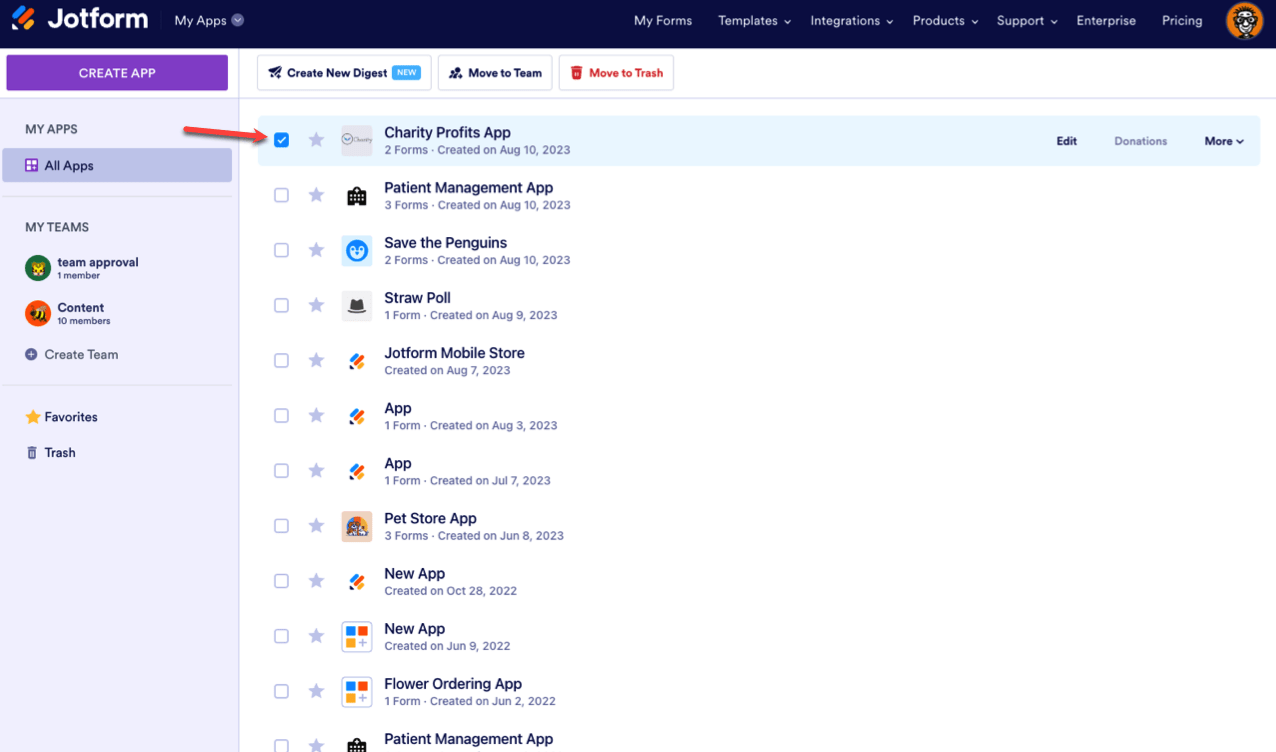The image size is (1276, 752).
Task: Select checkbox for New App created Jun 9, 2022
Action: 281,636
